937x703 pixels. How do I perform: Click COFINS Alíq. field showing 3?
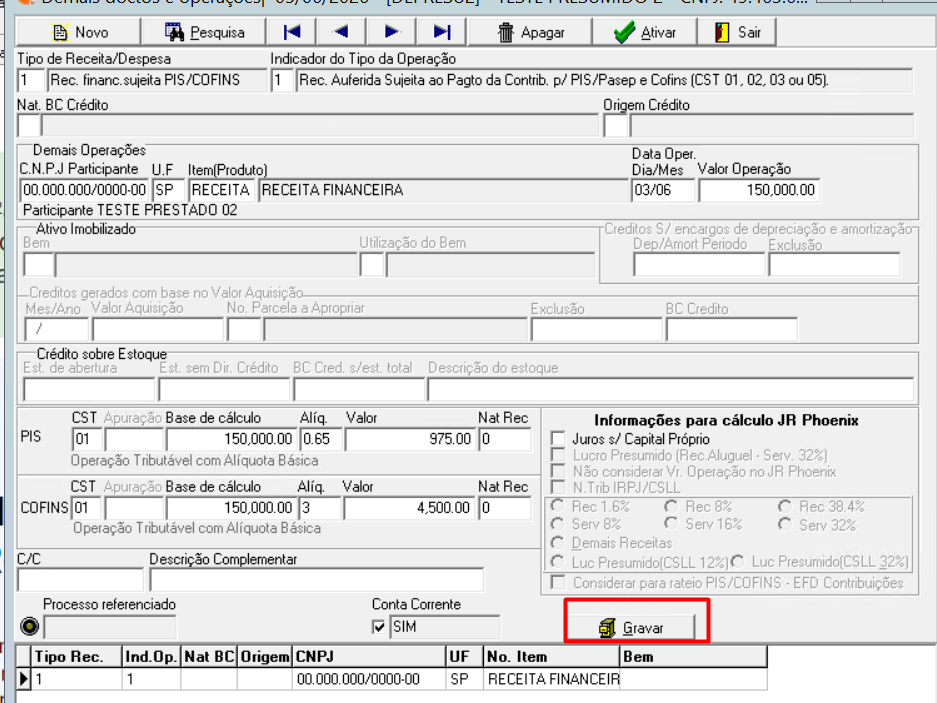[x=320, y=508]
